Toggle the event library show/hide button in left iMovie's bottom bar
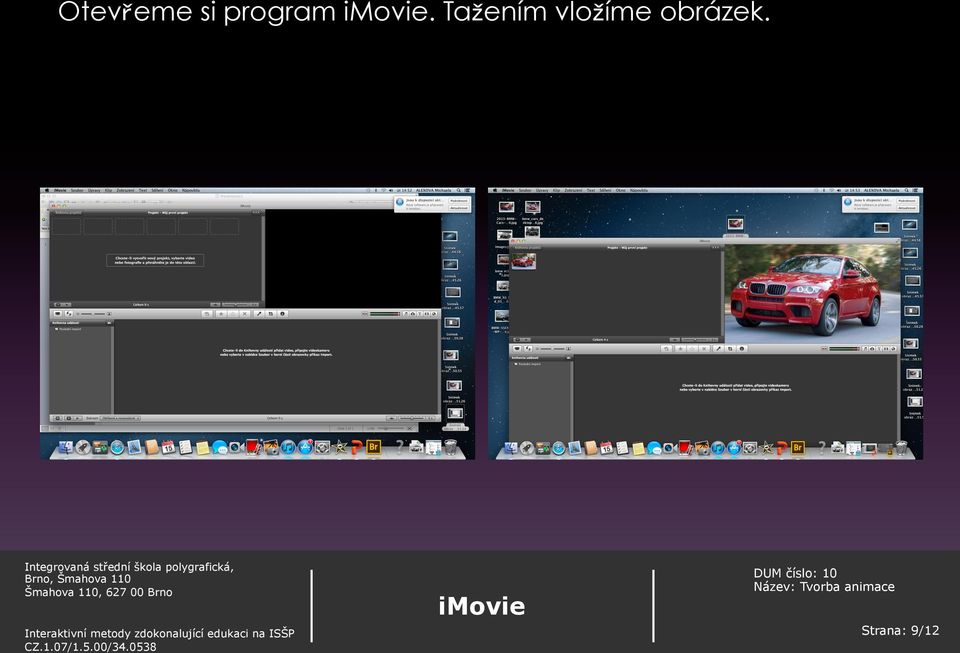 click(58, 418)
